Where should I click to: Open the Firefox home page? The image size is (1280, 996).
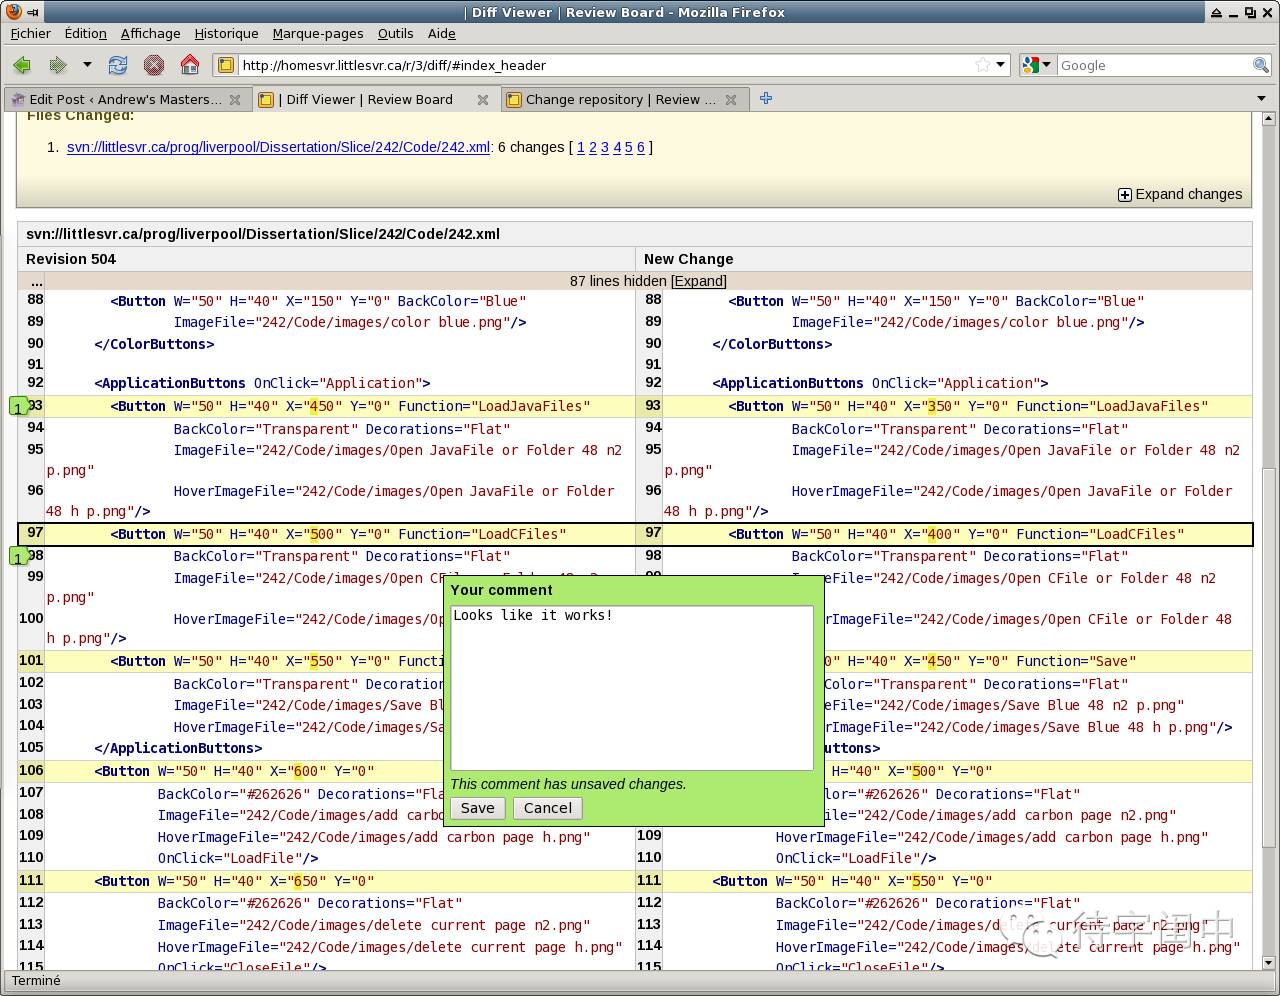(x=190, y=65)
